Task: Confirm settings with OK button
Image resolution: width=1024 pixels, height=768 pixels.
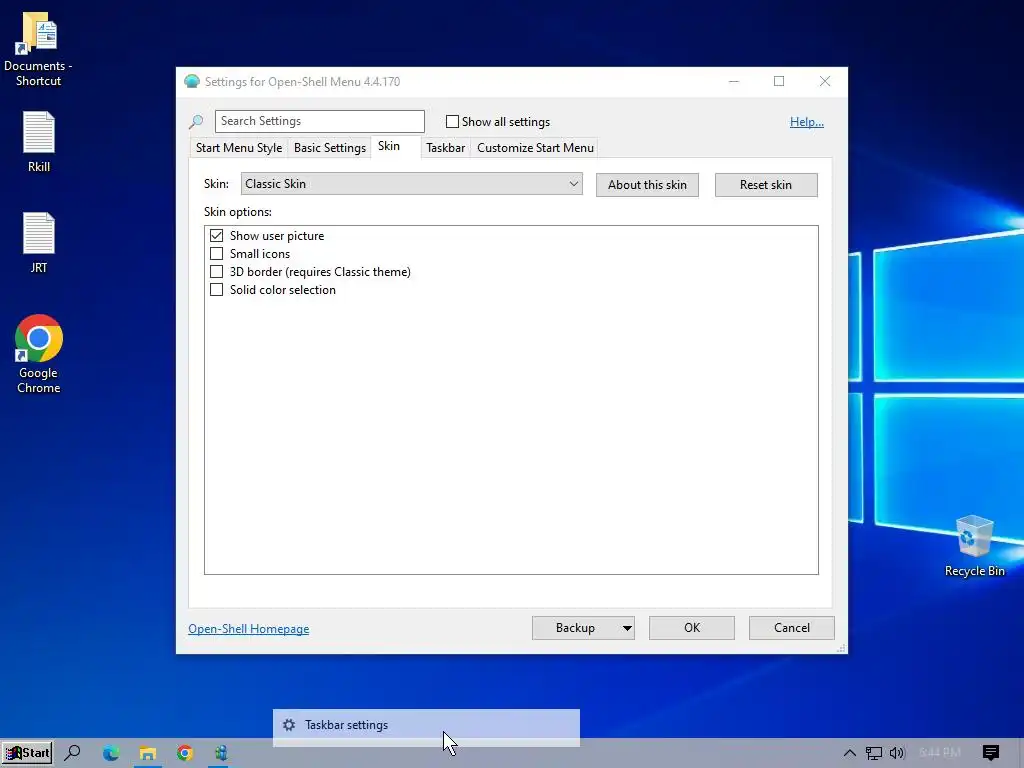Action: point(692,628)
